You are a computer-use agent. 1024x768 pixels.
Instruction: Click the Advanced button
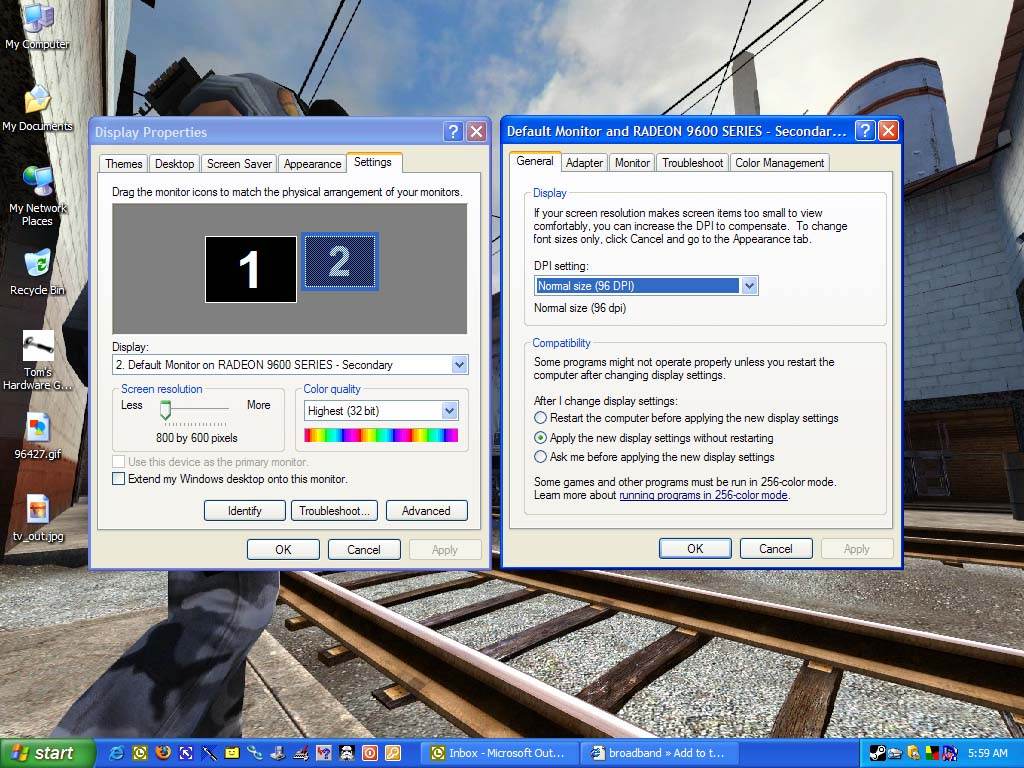(x=426, y=511)
